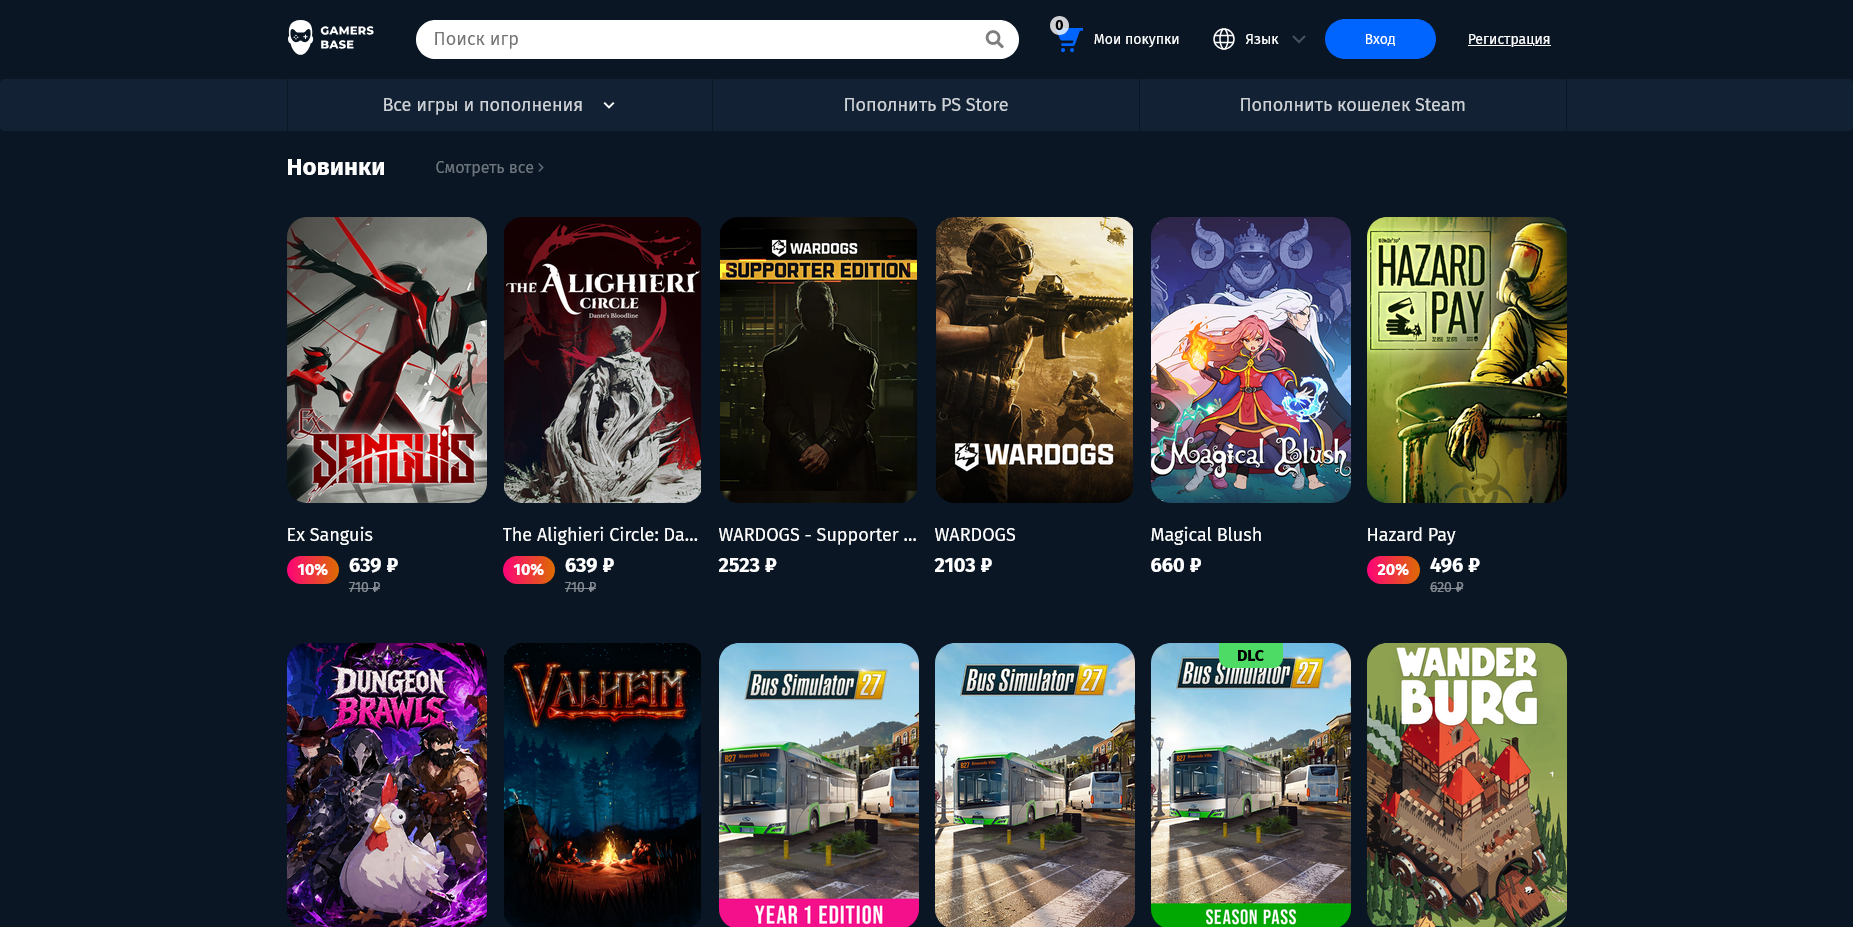Click Смотреть все link

[489, 167]
